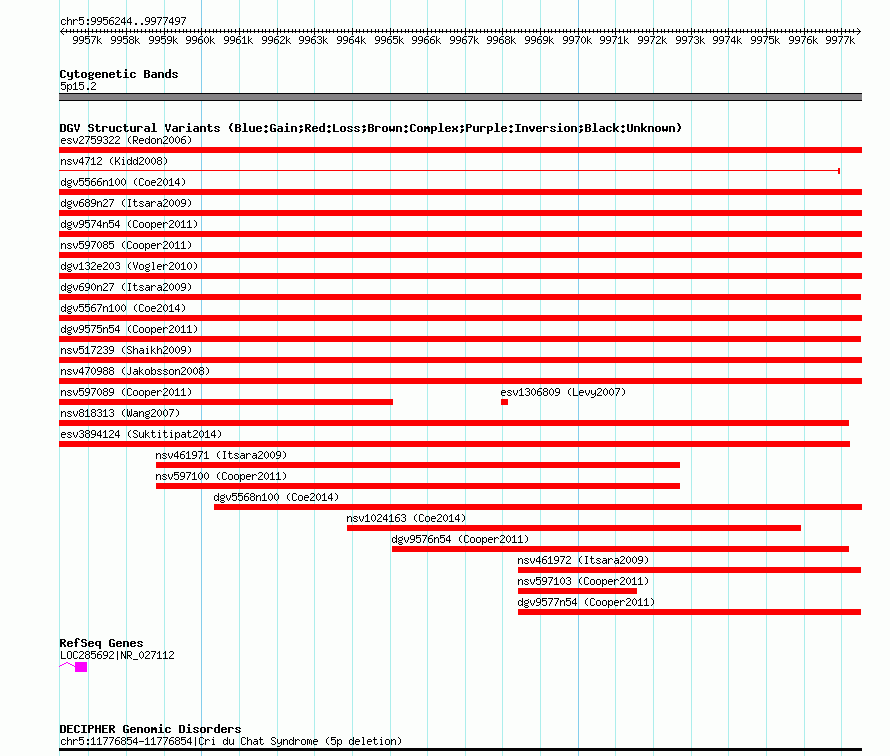Click the red bar under nsv1024163
The image size is (890, 756).
pyautogui.click(x=574, y=528)
